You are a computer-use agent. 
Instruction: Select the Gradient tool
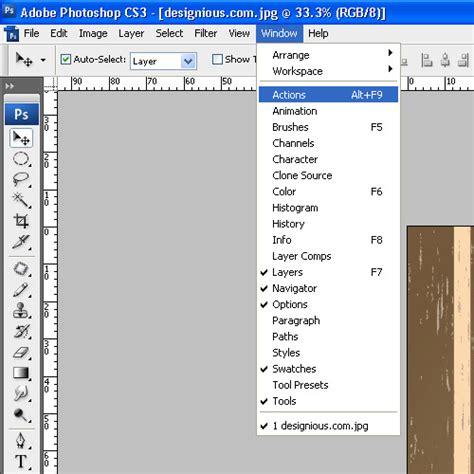pos(21,373)
